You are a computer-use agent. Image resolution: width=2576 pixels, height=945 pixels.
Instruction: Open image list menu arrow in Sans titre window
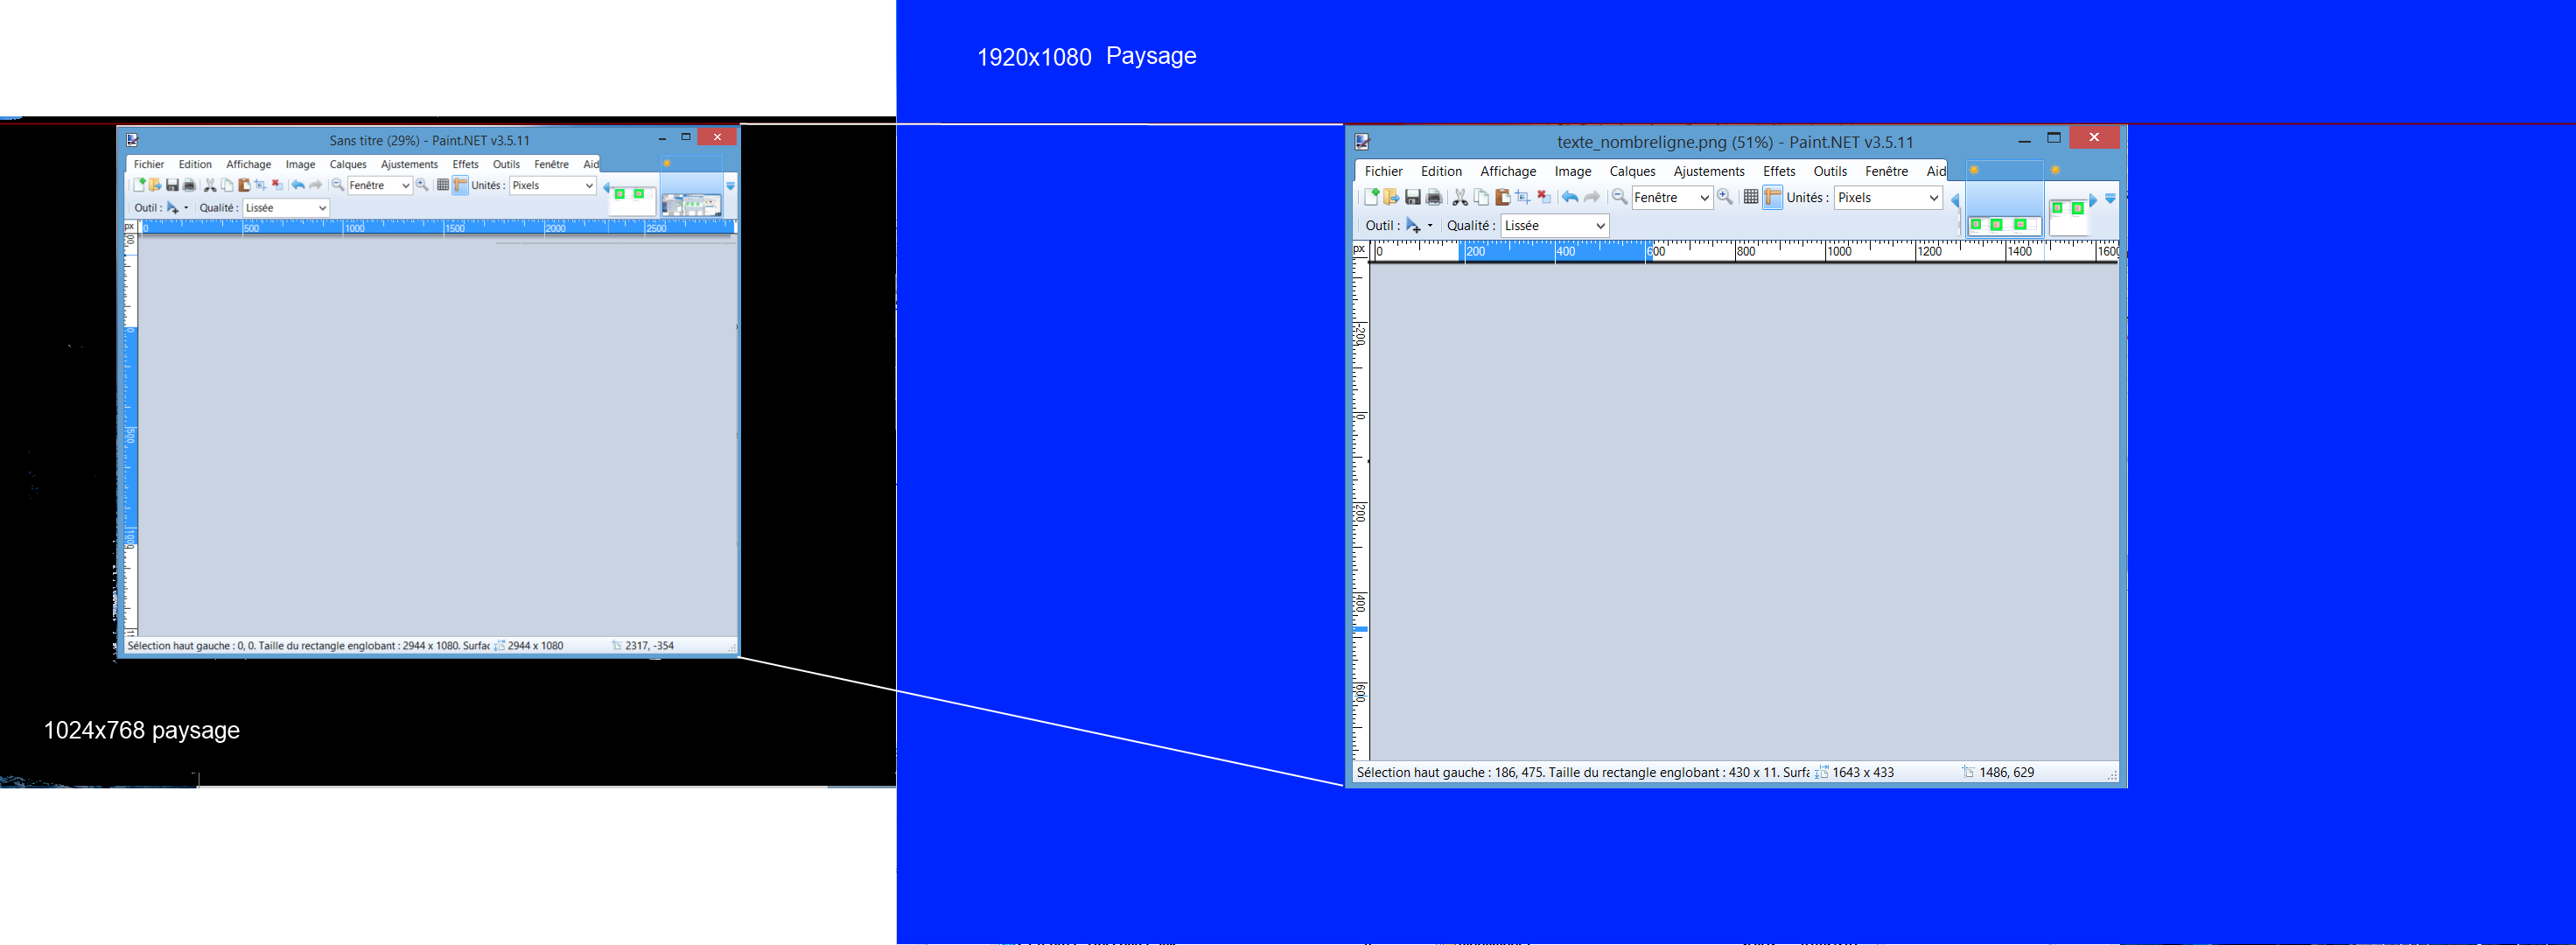[x=730, y=186]
